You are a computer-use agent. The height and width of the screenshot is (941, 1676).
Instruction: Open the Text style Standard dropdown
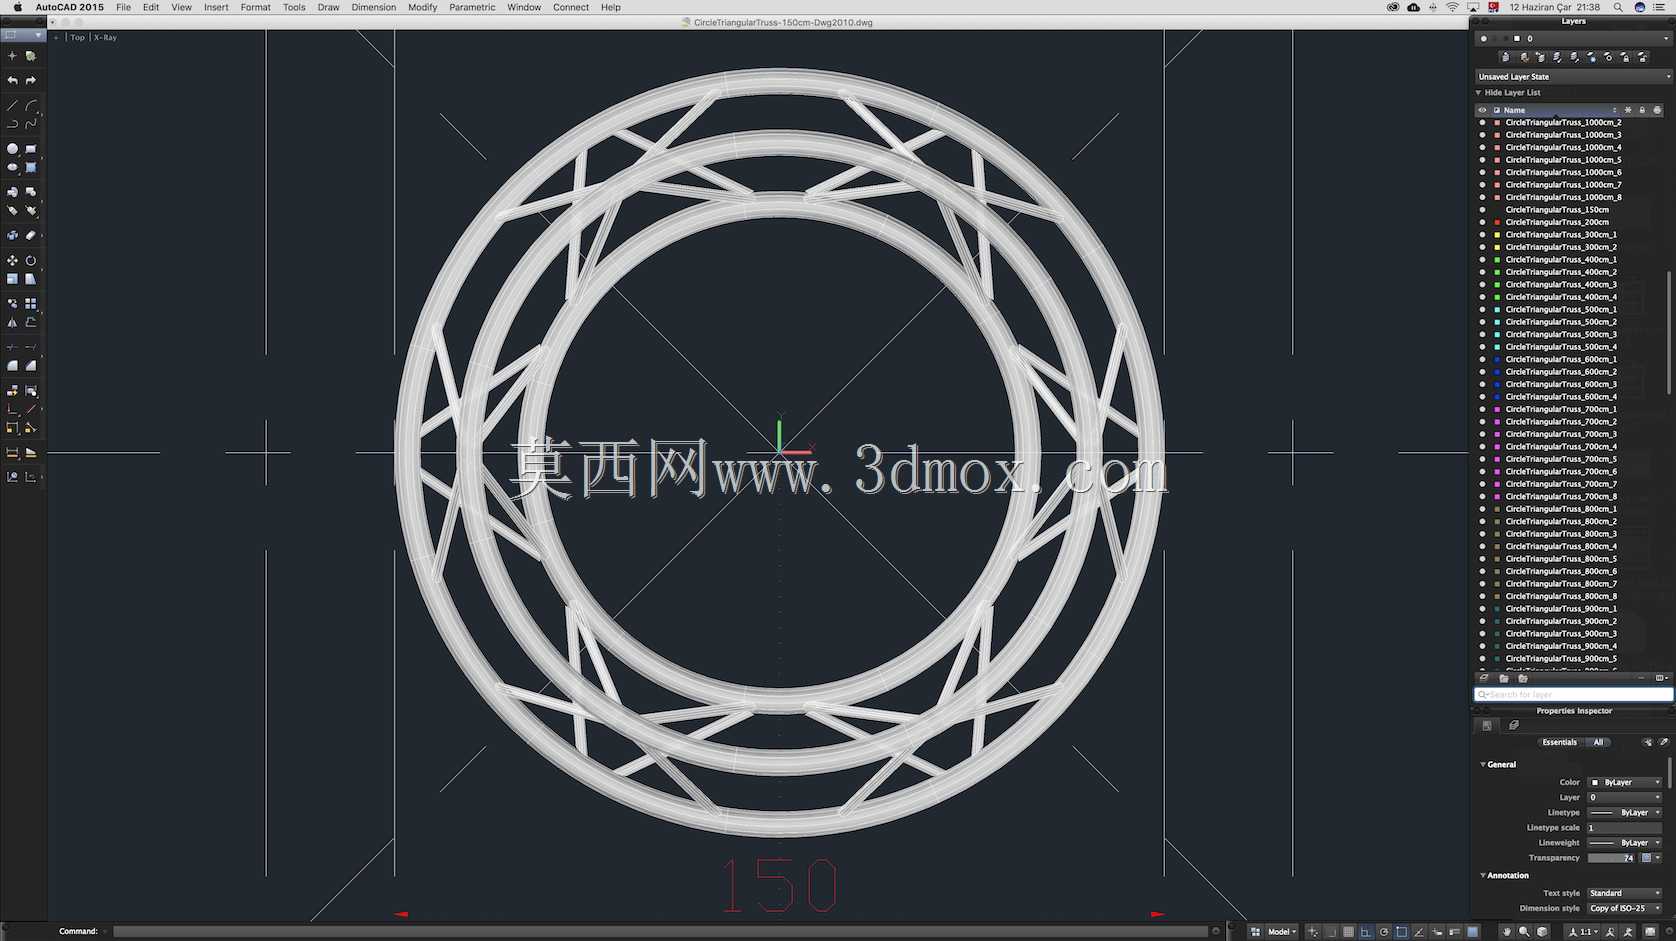pyautogui.click(x=1625, y=893)
